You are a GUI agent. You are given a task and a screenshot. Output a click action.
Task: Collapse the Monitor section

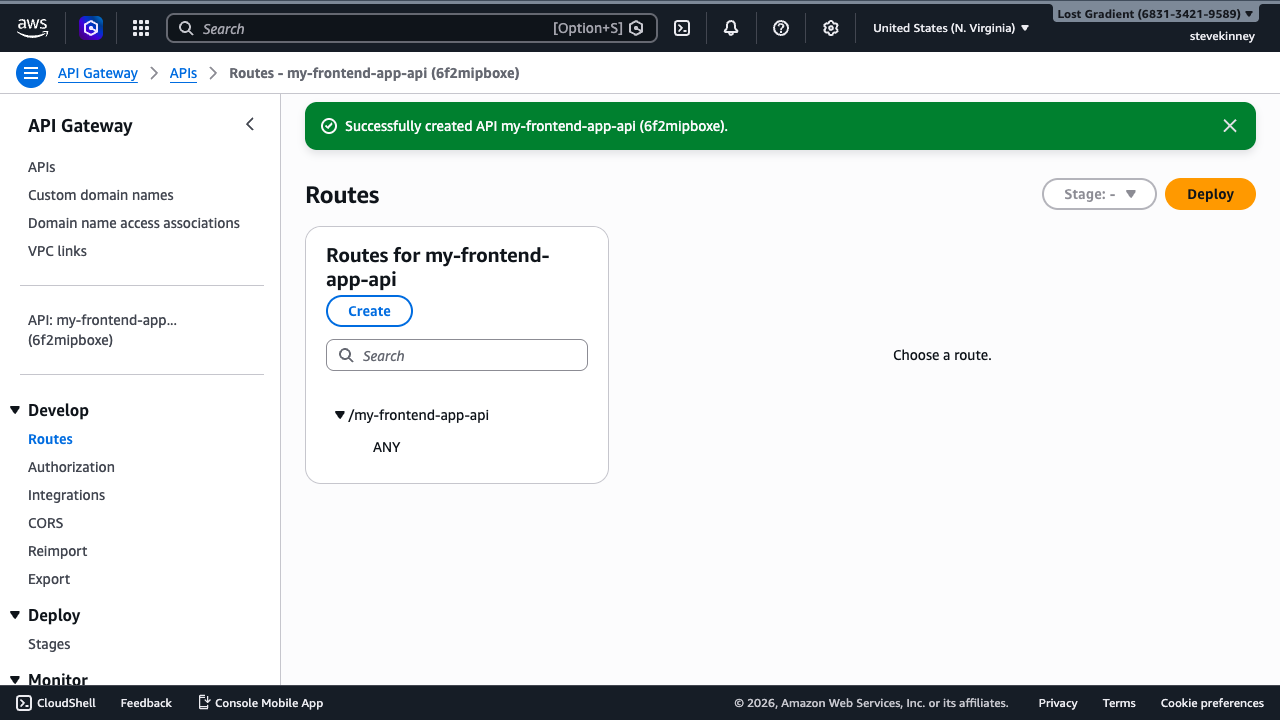(x=15, y=680)
